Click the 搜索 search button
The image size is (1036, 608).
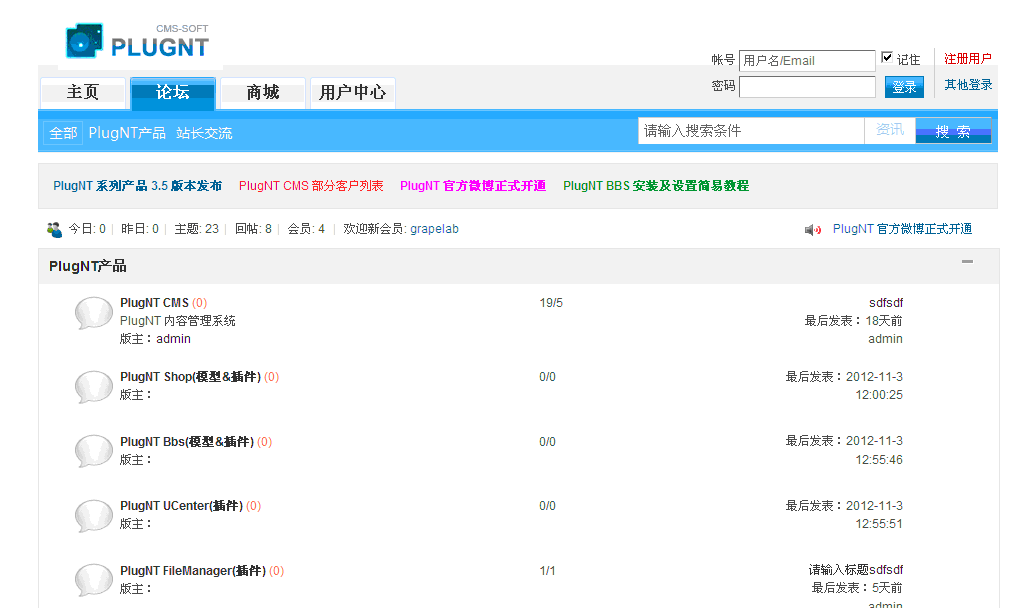click(952, 130)
